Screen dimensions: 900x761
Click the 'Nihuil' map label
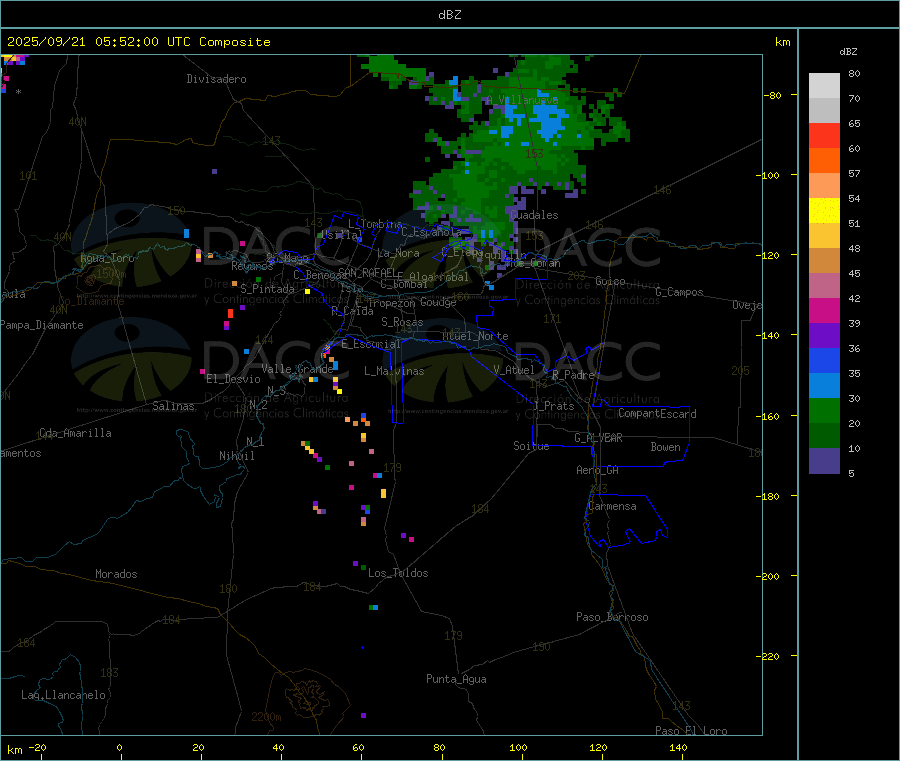pos(236,456)
